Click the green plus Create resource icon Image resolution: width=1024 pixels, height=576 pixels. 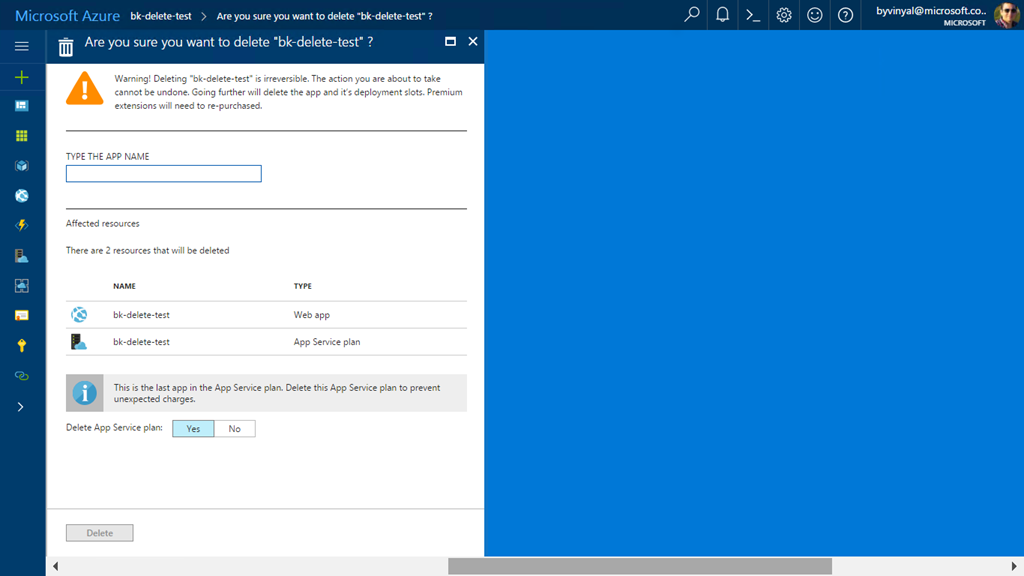pyautogui.click(x=22, y=77)
